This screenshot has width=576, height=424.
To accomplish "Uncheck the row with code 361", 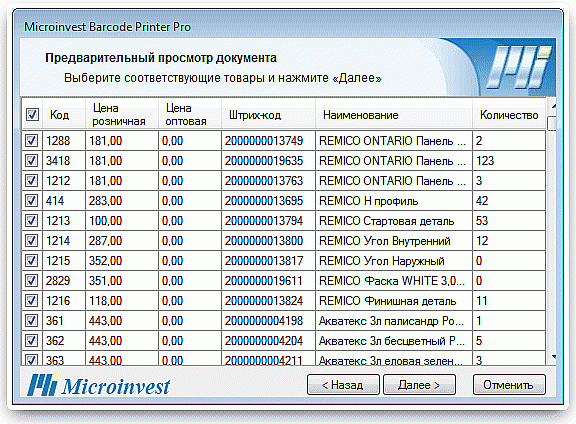I will coord(31,320).
